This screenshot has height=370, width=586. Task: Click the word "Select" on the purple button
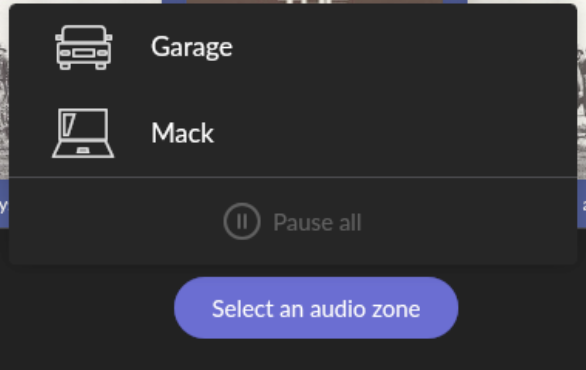pos(243,309)
